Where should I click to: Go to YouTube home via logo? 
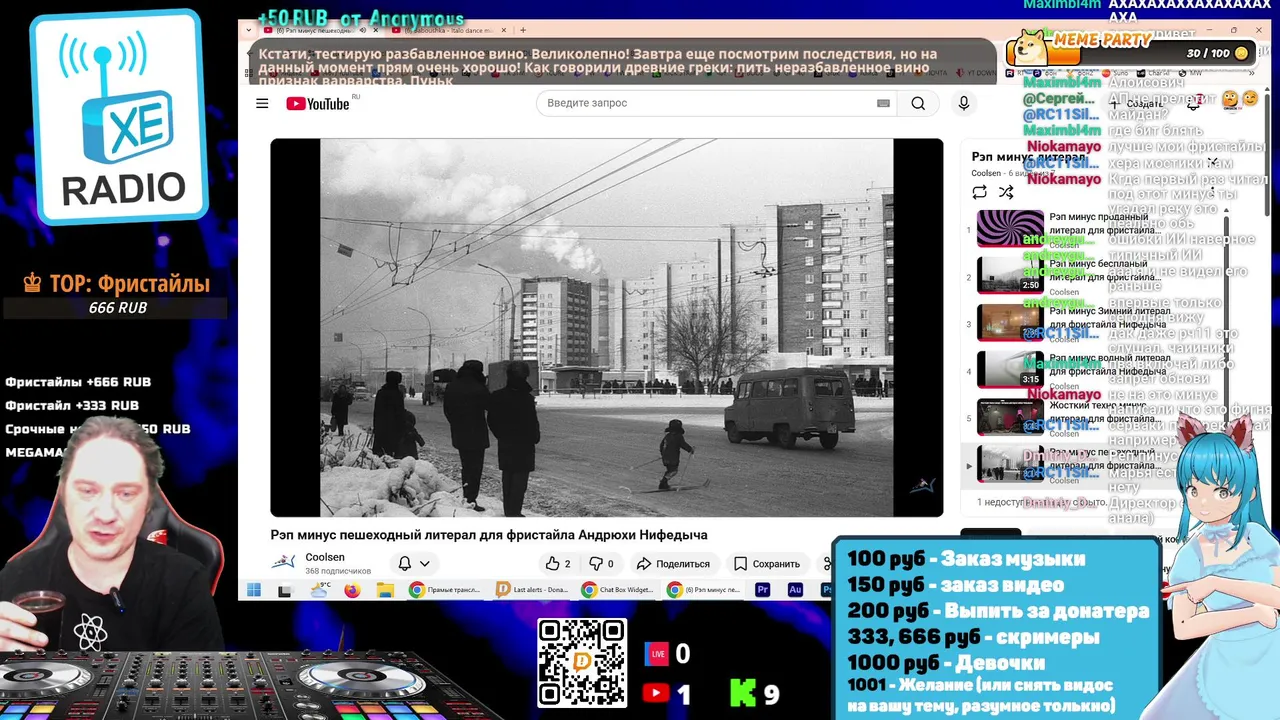click(x=318, y=103)
